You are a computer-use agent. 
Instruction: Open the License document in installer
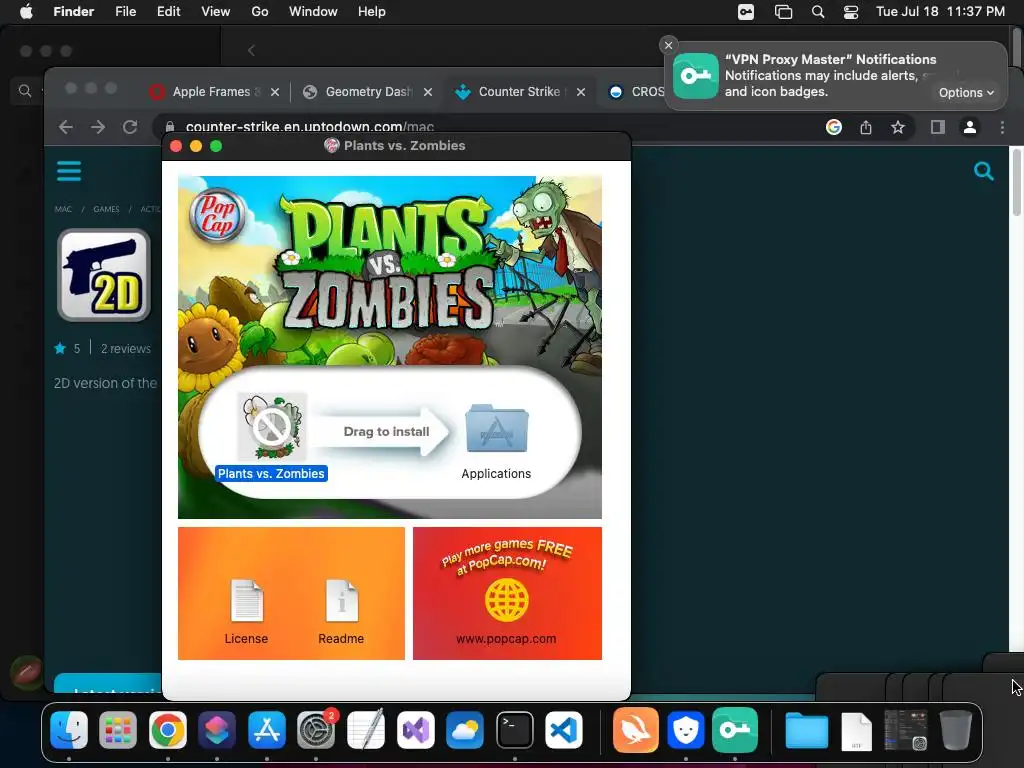[246, 601]
